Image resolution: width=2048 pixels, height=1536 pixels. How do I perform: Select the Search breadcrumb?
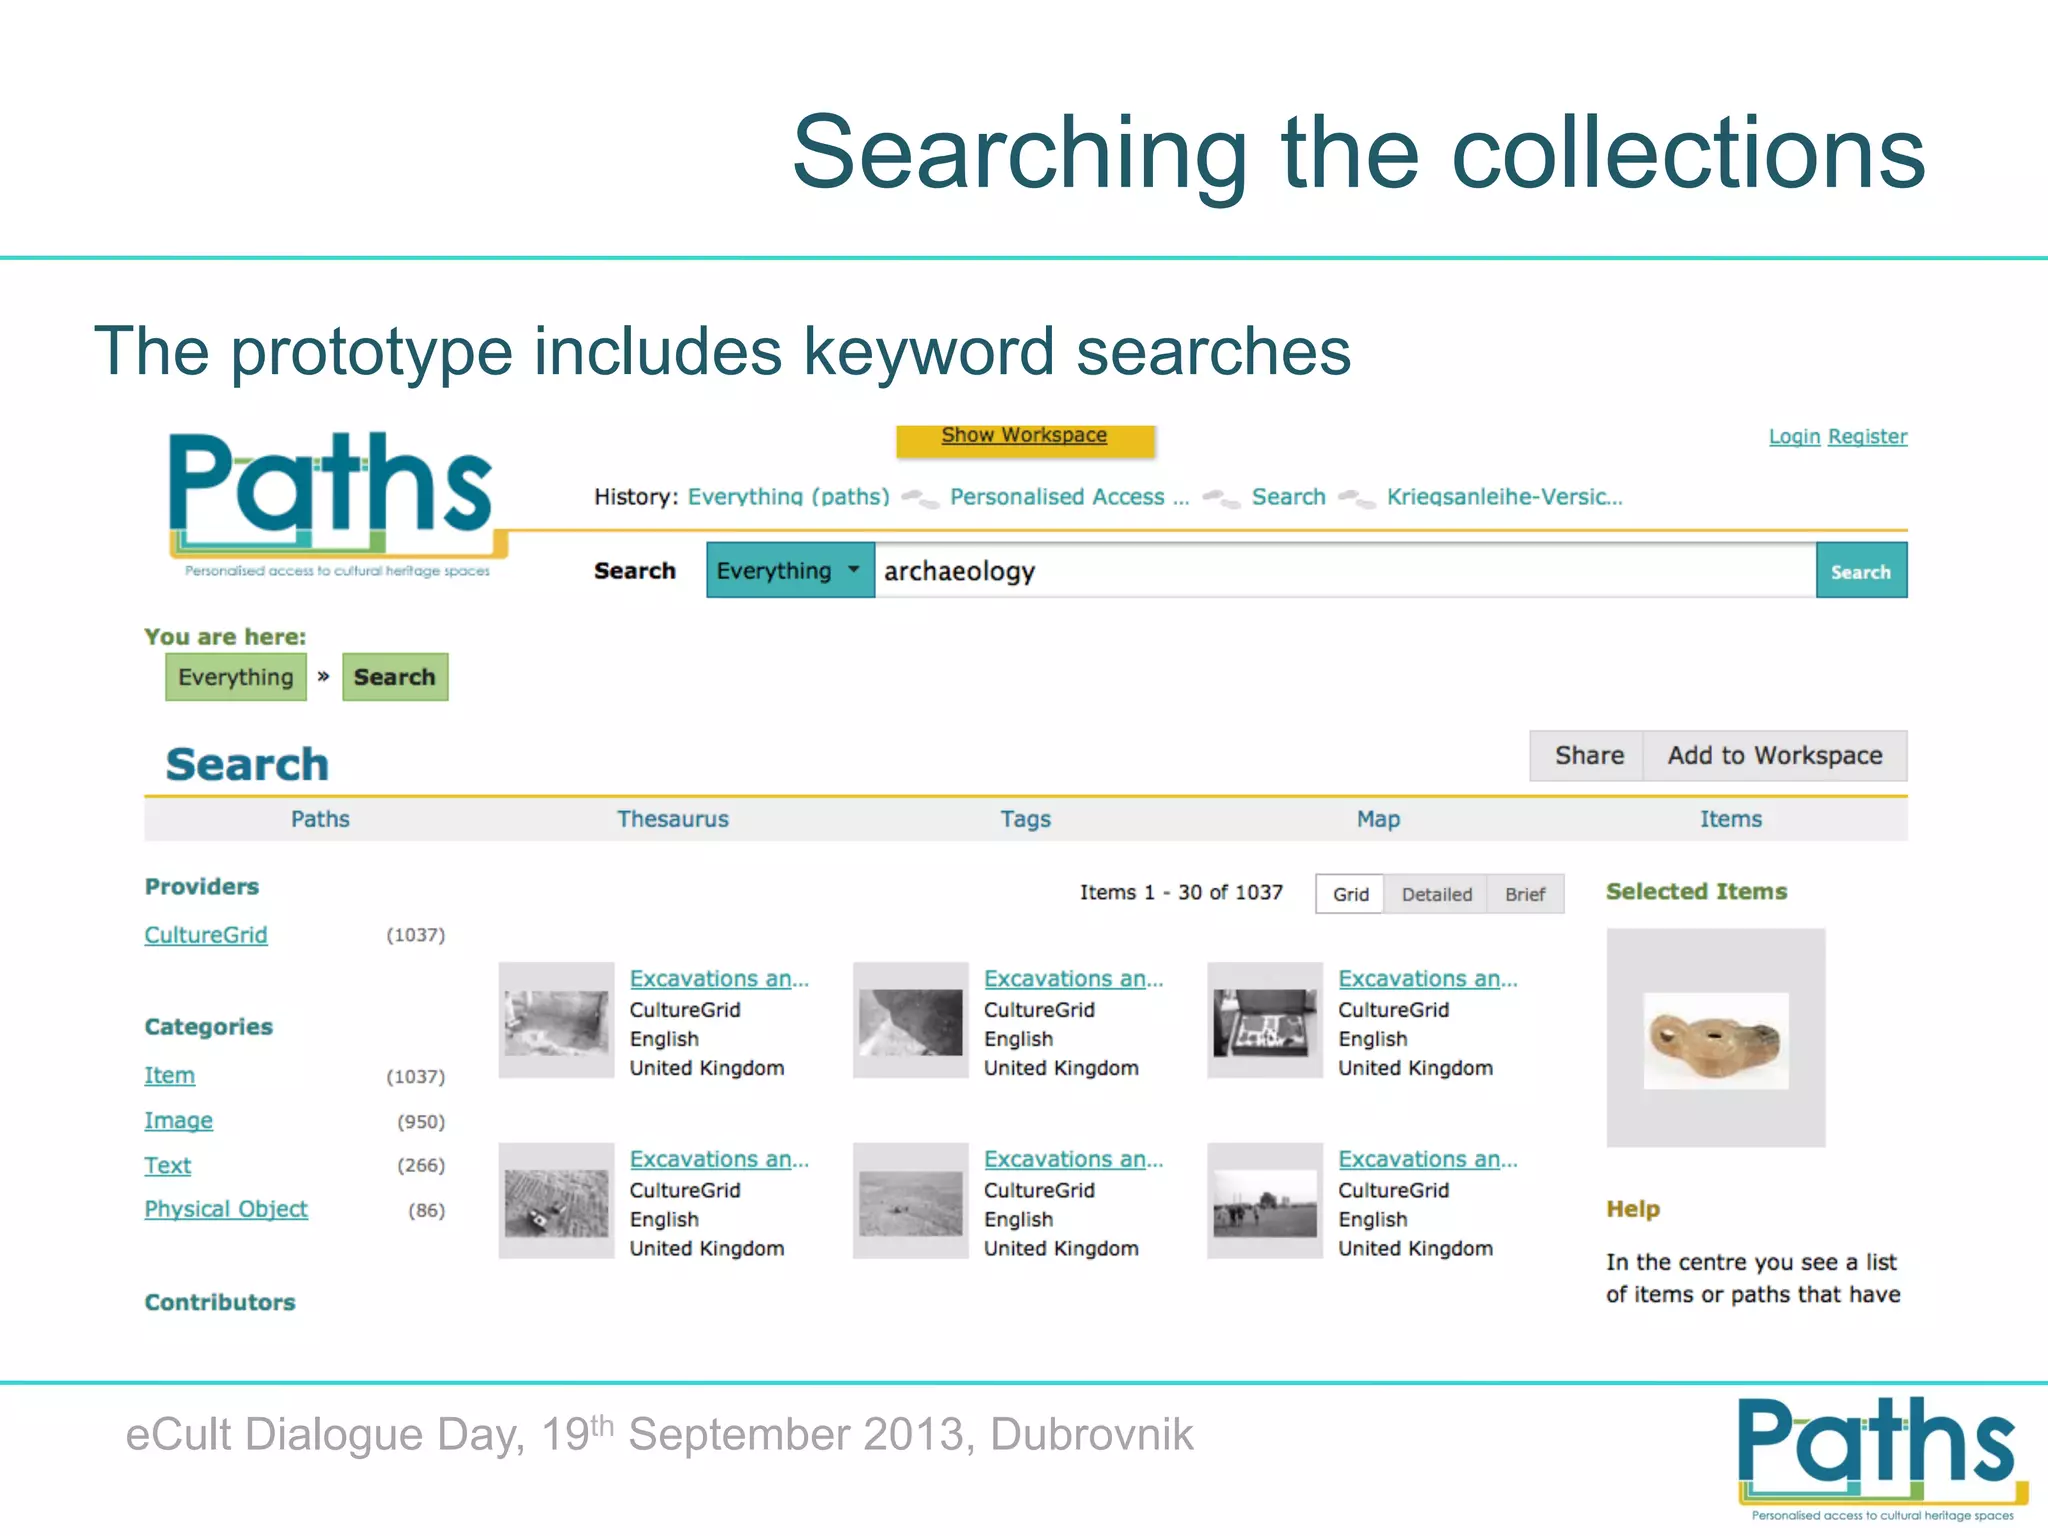coord(395,677)
